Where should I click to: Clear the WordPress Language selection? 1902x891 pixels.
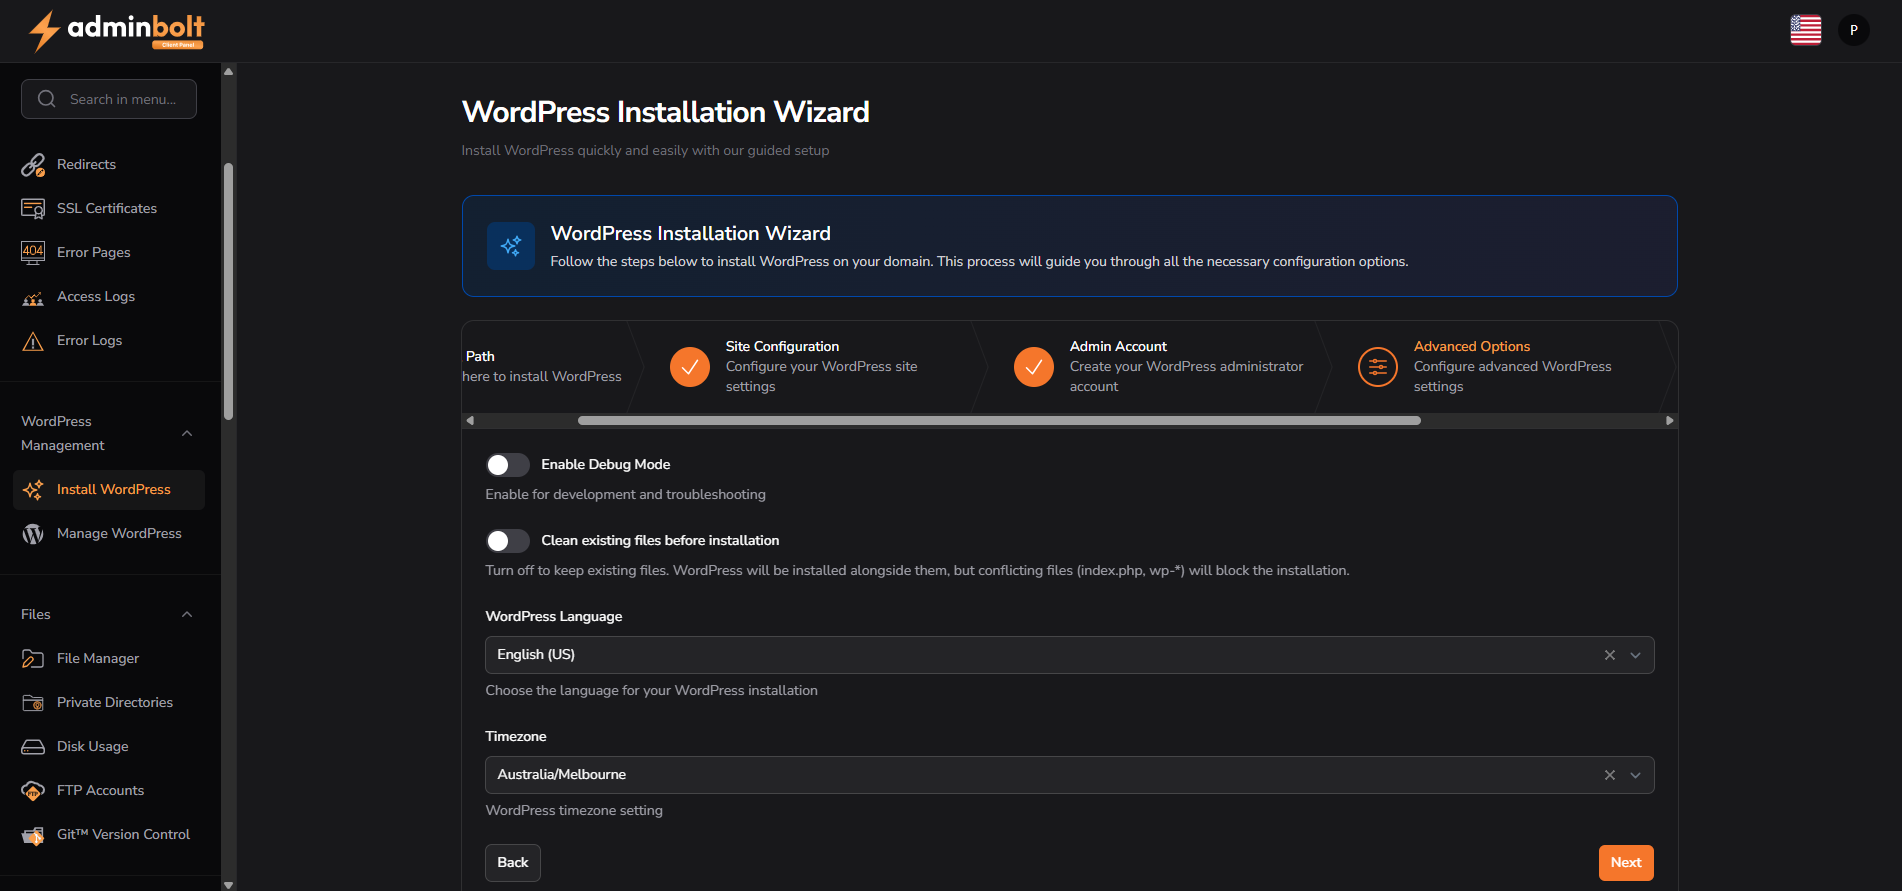click(1610, 655)
